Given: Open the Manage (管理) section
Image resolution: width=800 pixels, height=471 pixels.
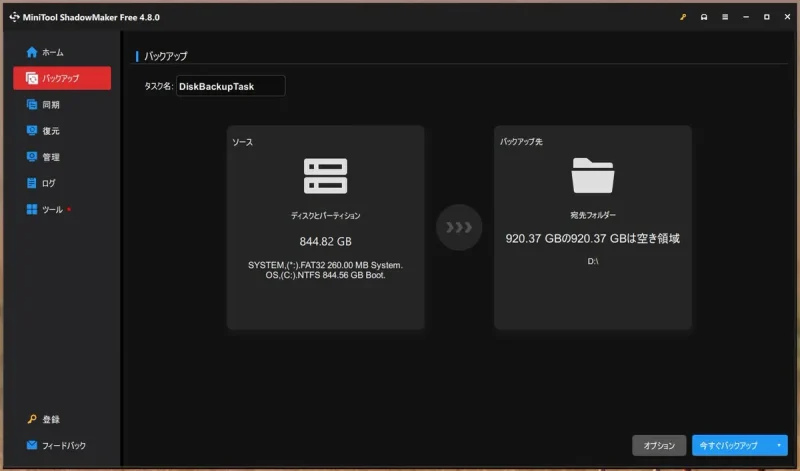Looking at the screenshot, I should click(50, 157).
